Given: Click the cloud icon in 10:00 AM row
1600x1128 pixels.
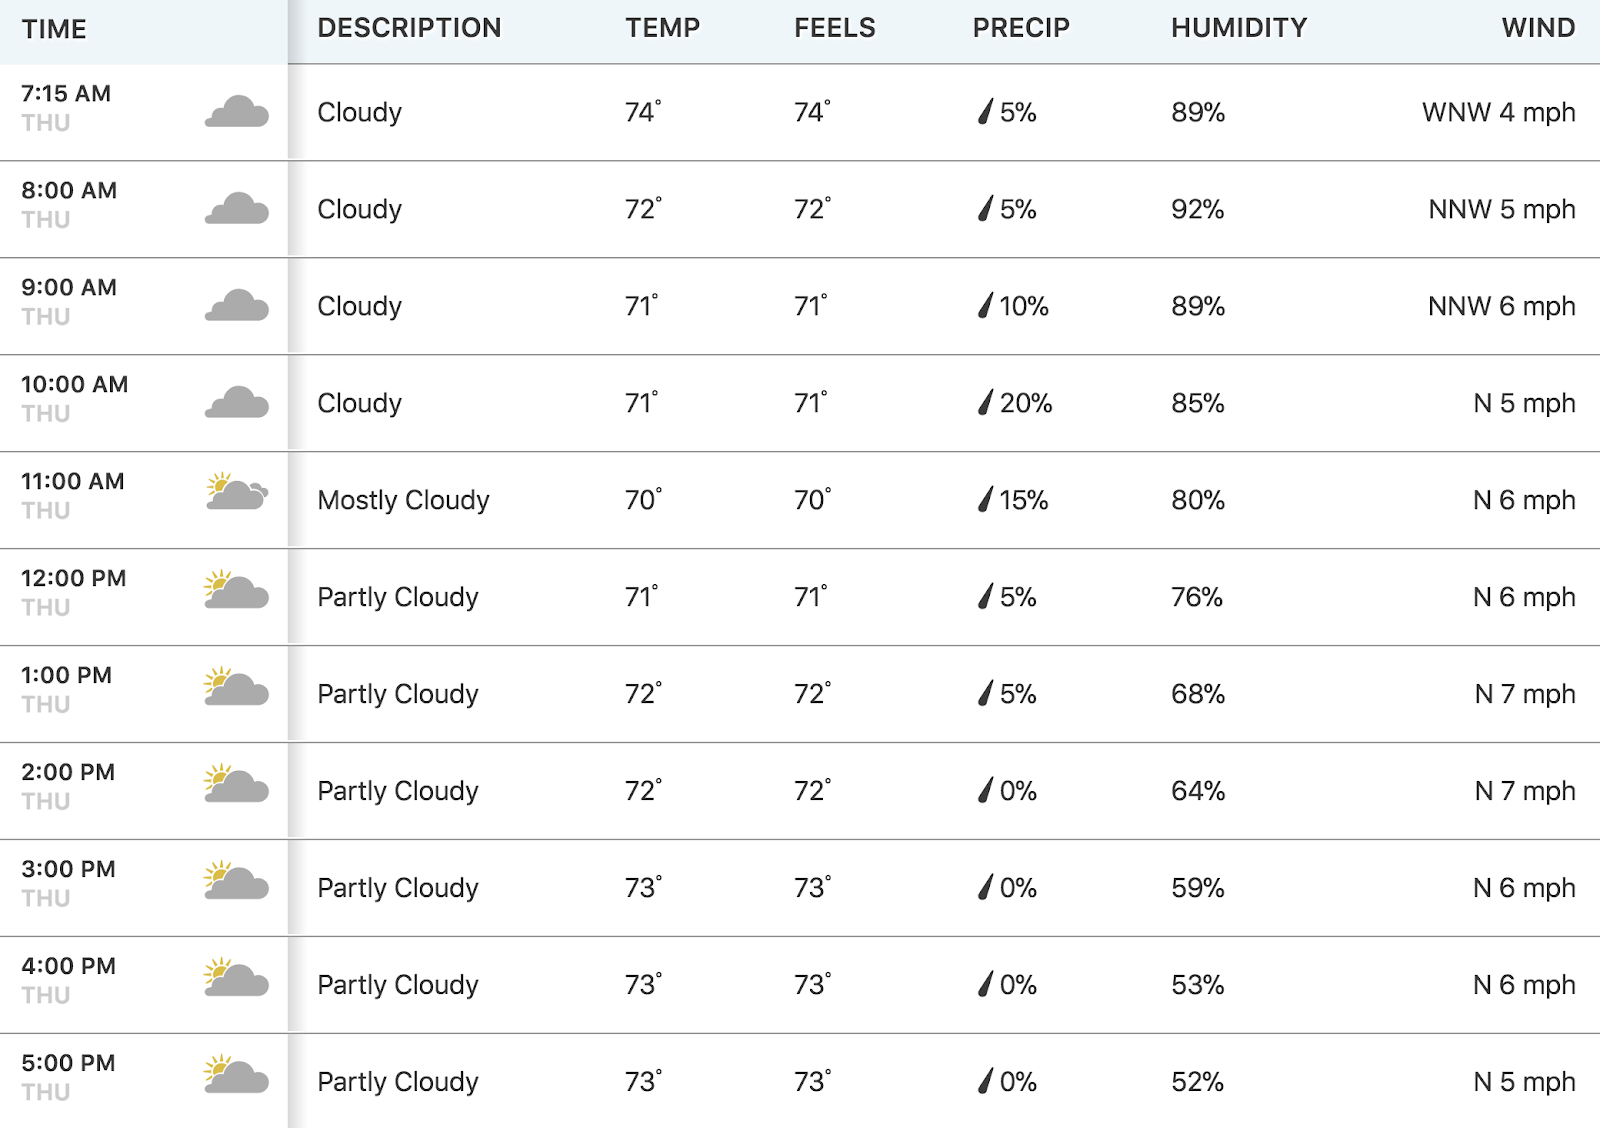Looking at the screenshot, I should point(237,403).
